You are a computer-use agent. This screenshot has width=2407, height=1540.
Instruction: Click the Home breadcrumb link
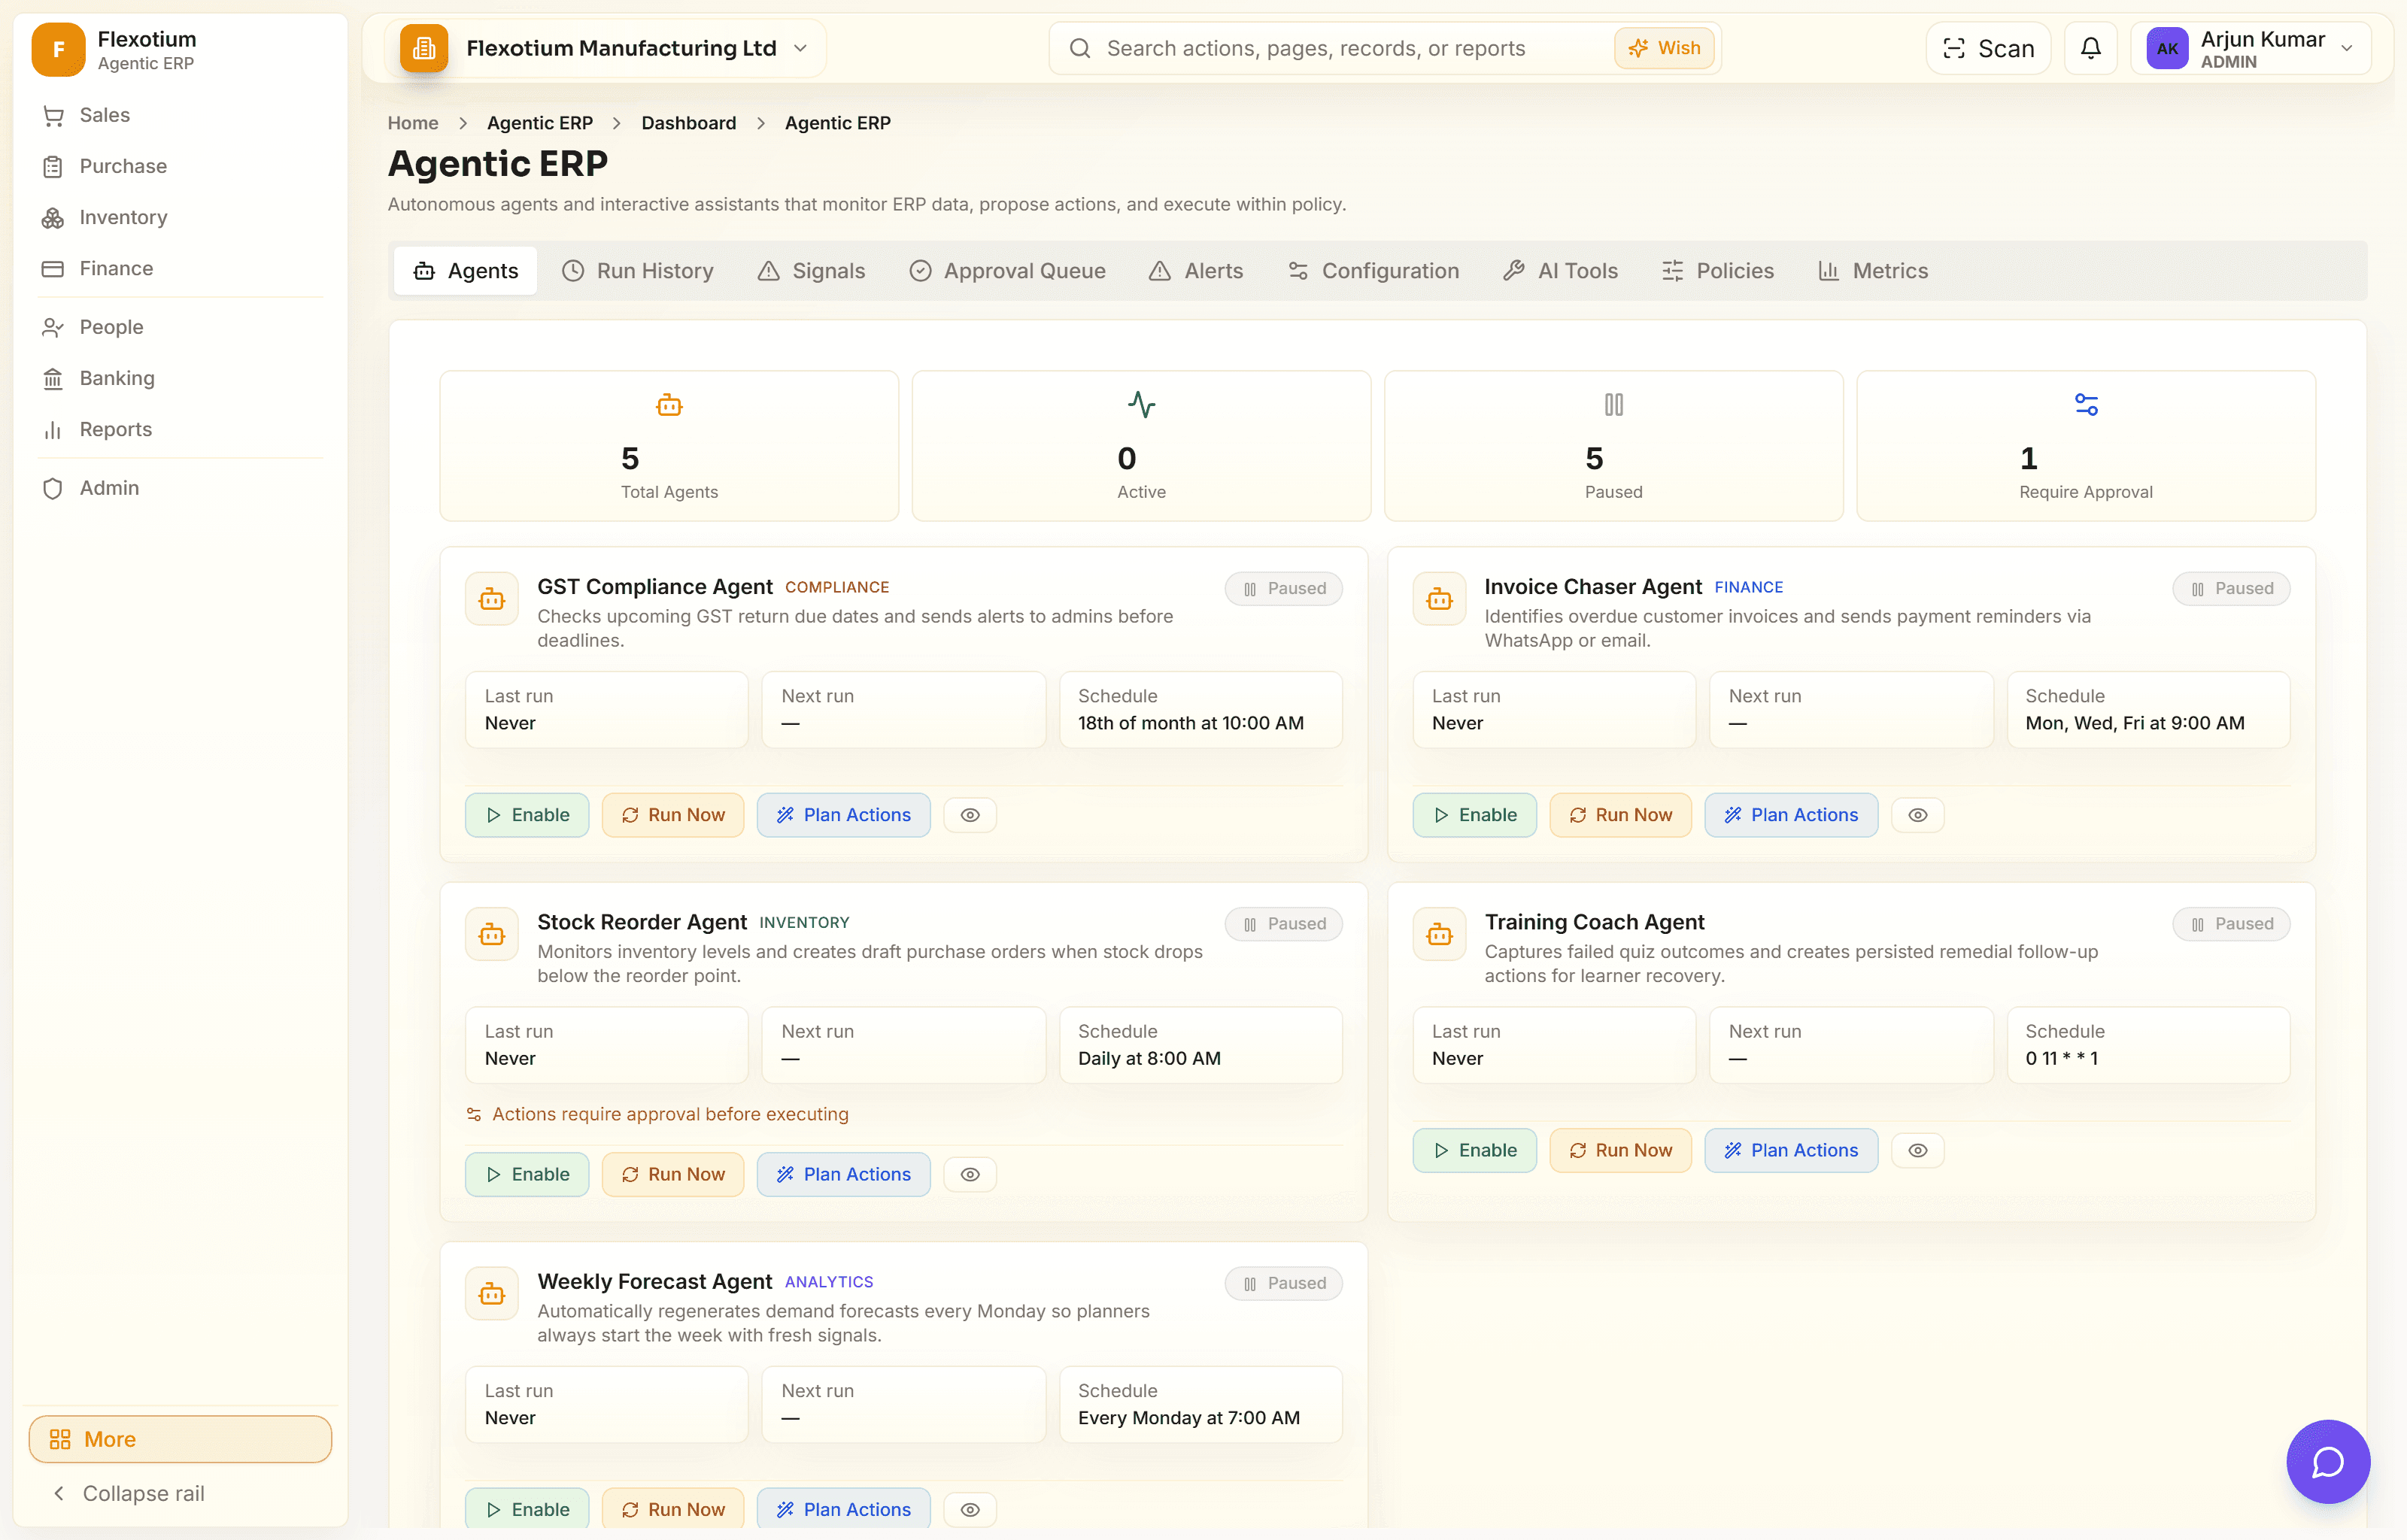click(x=413, y=123)
